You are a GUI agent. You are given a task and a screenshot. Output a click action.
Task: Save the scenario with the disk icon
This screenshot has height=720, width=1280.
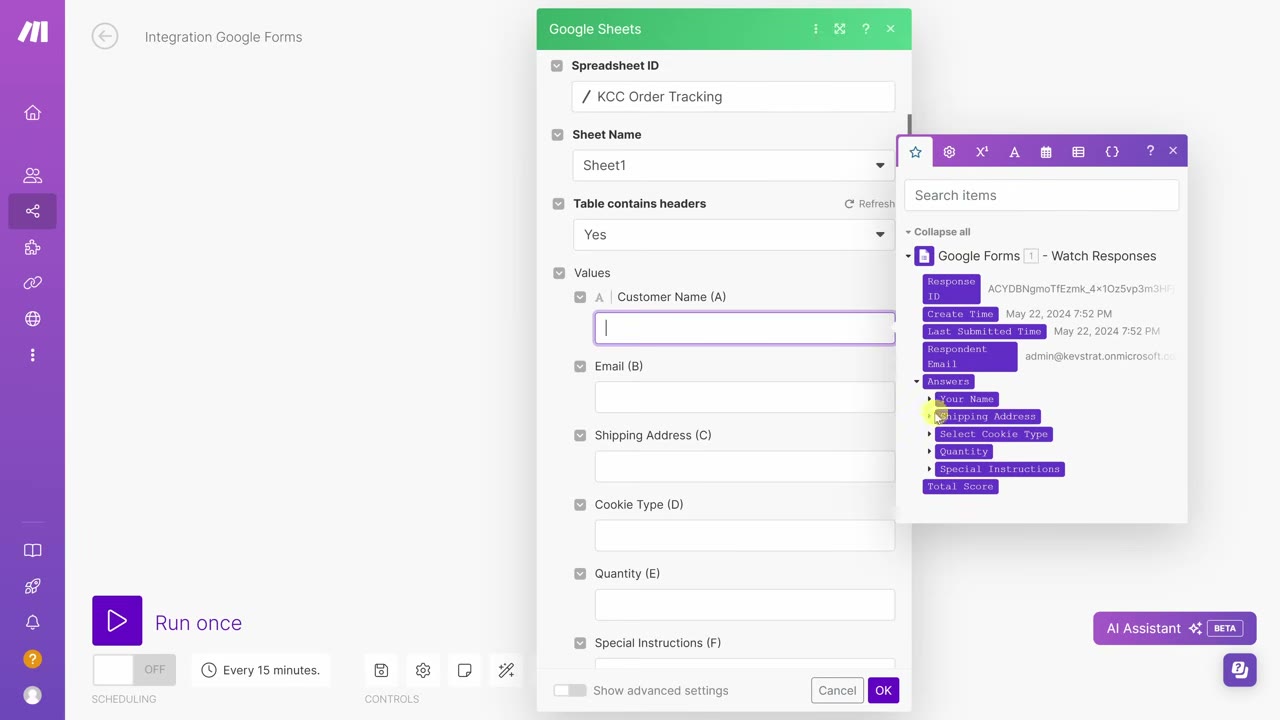pos(381,670)
